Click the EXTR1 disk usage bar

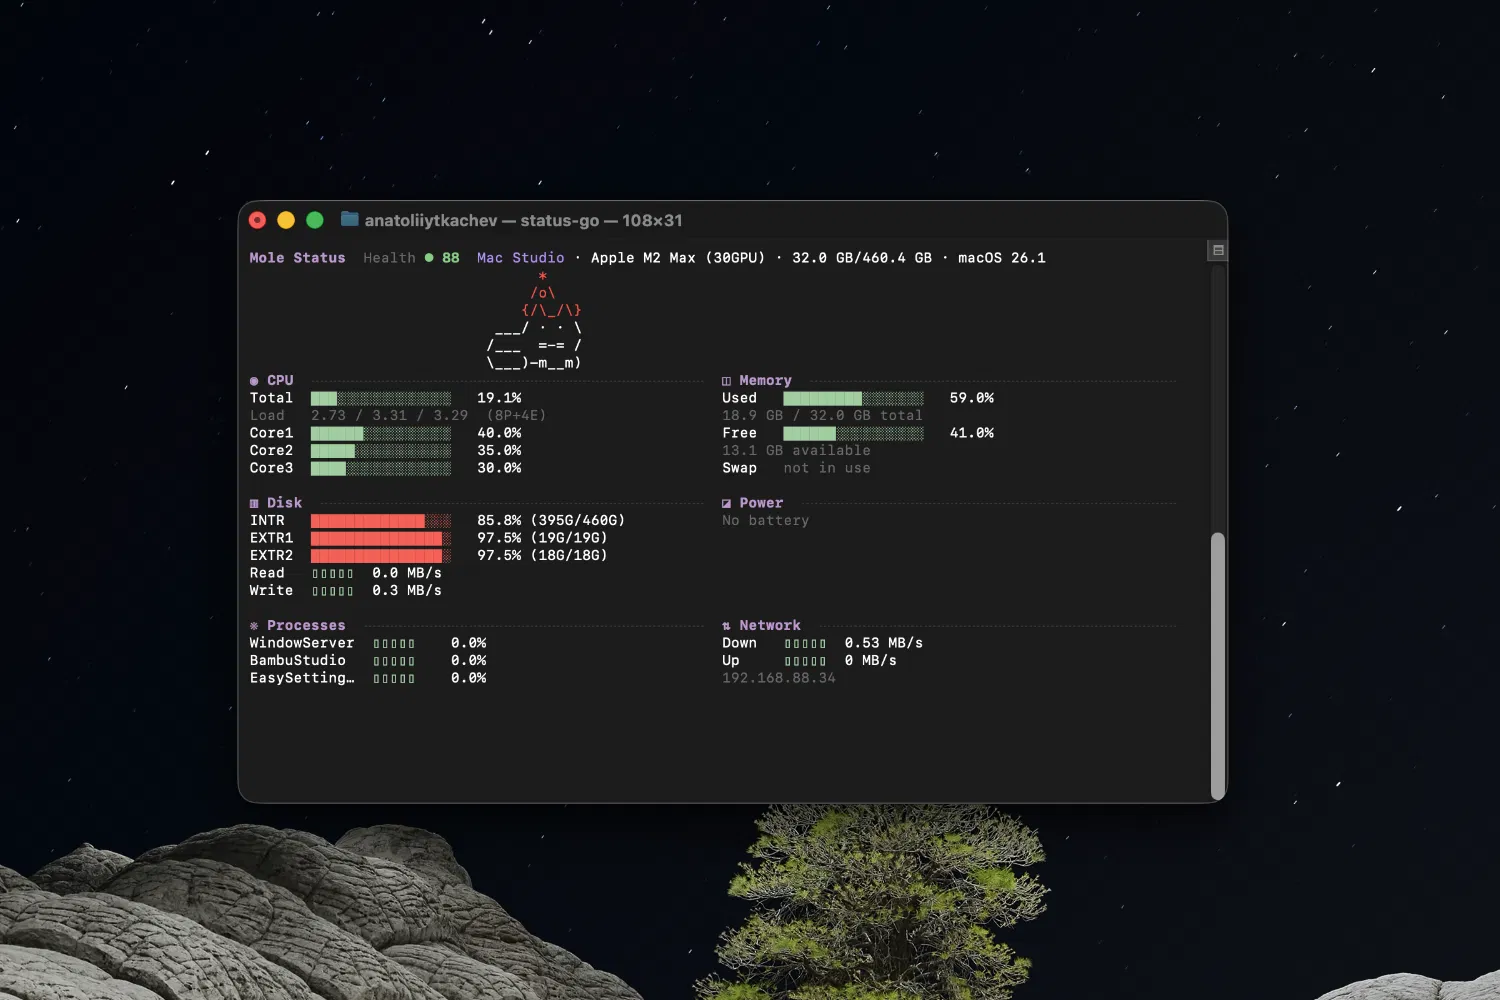point(381,538)
